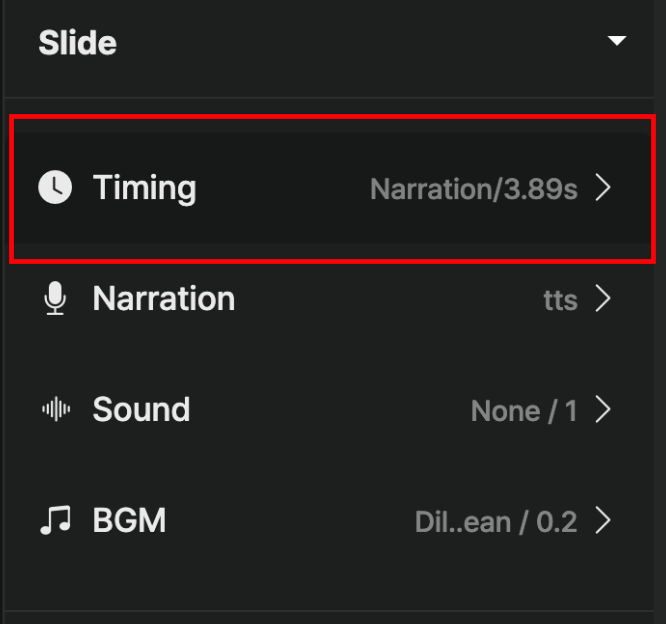Open the Timing menu row
This screenshot has width=666, height=624.
point(333,188)
